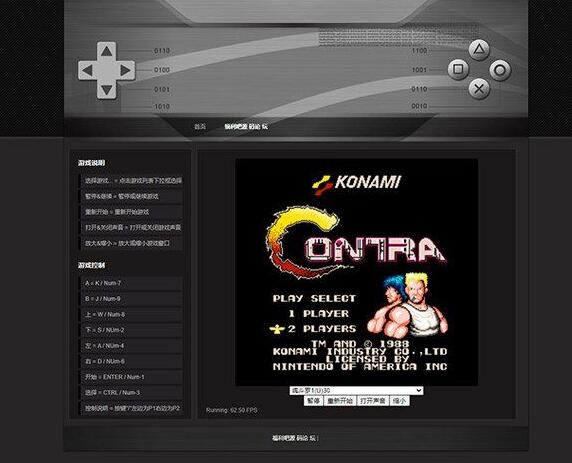572x463 pixels.
Task: Click the 放大&缩小 instruction row
Action: coord(132,243)
